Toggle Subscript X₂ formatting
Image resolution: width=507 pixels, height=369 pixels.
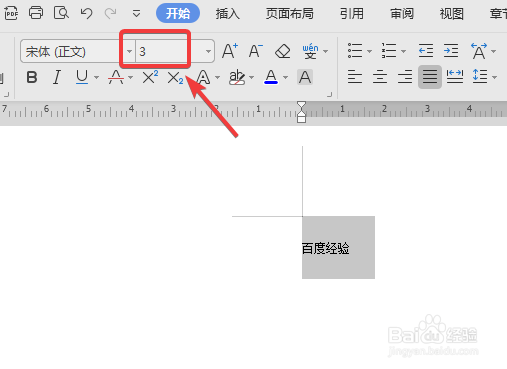click(175, 78)
